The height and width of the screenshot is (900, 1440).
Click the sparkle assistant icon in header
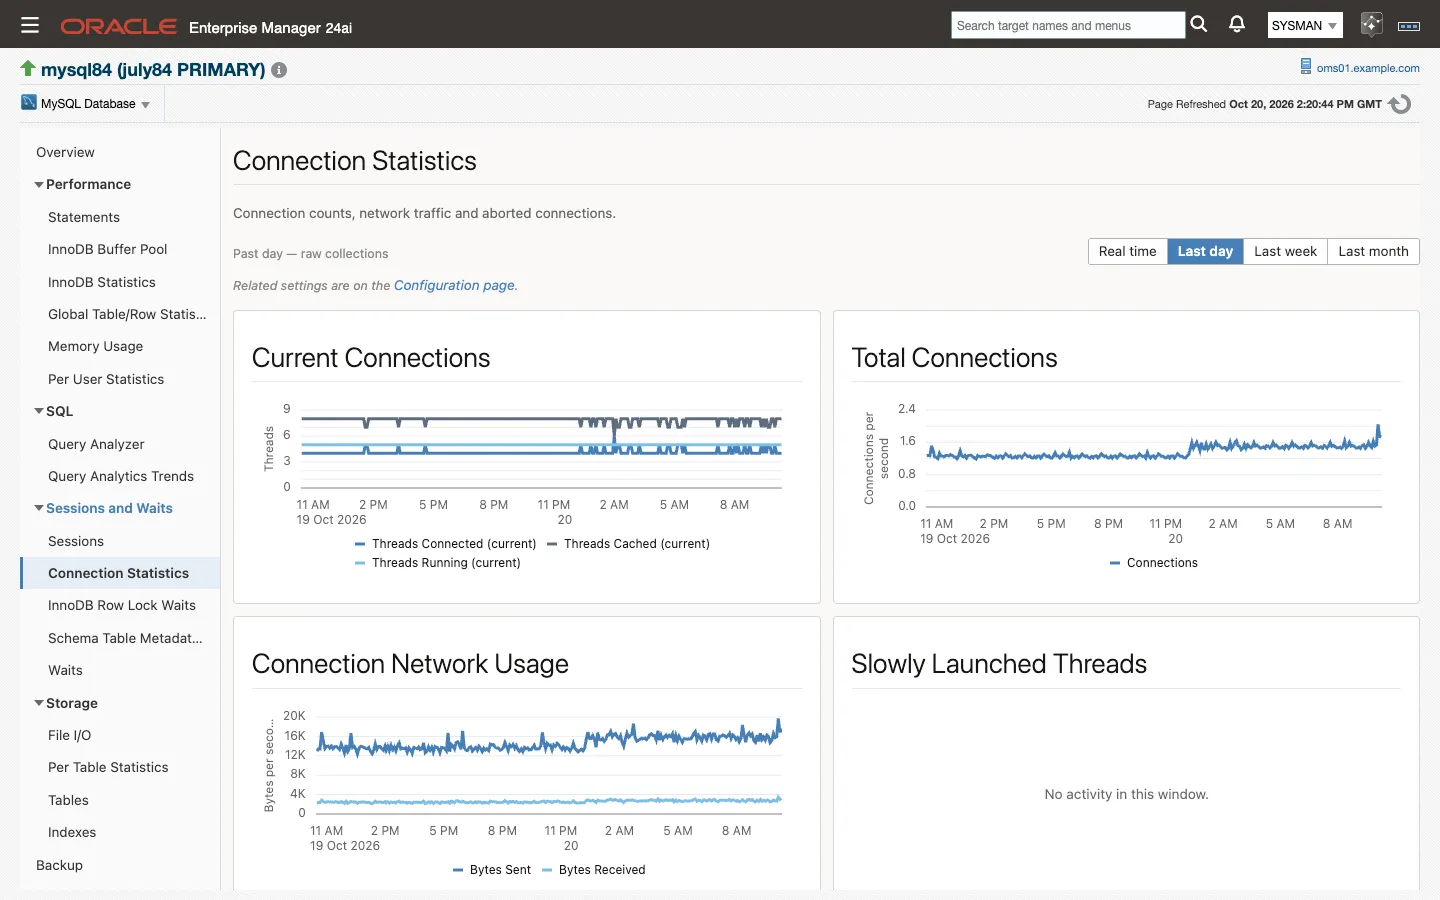pos(1371,25)
